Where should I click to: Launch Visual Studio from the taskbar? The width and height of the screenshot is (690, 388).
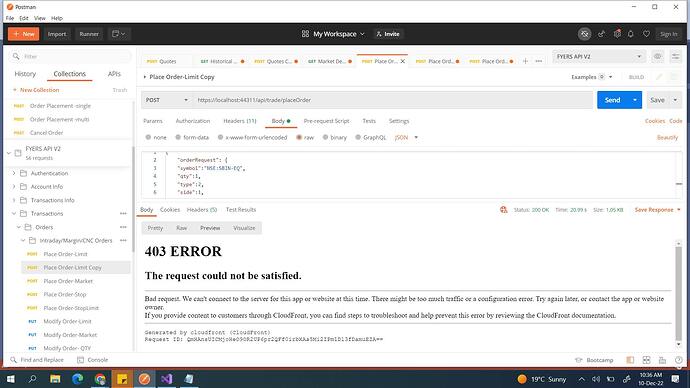[x=167, y=379]
